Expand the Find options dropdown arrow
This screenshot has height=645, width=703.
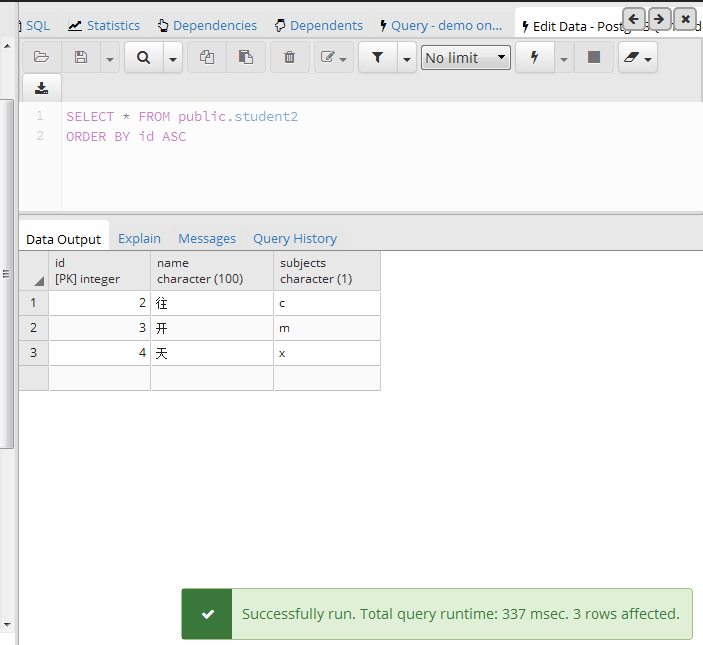(x=173, y=57)
